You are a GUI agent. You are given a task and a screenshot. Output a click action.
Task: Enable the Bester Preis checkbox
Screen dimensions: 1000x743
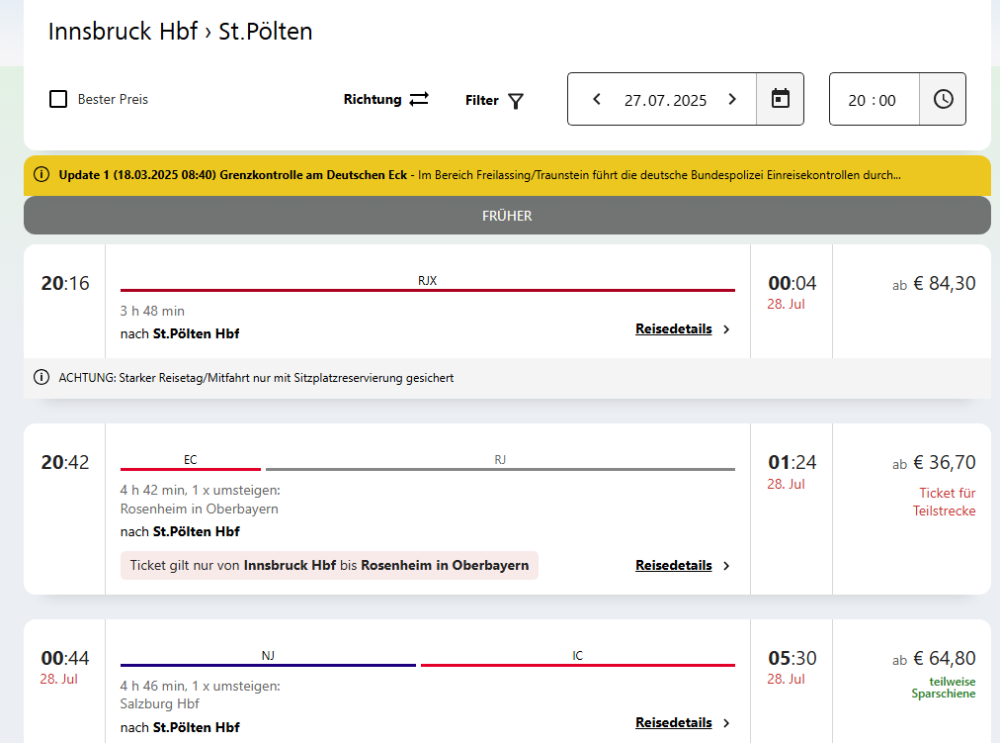(x=59, y=99)
